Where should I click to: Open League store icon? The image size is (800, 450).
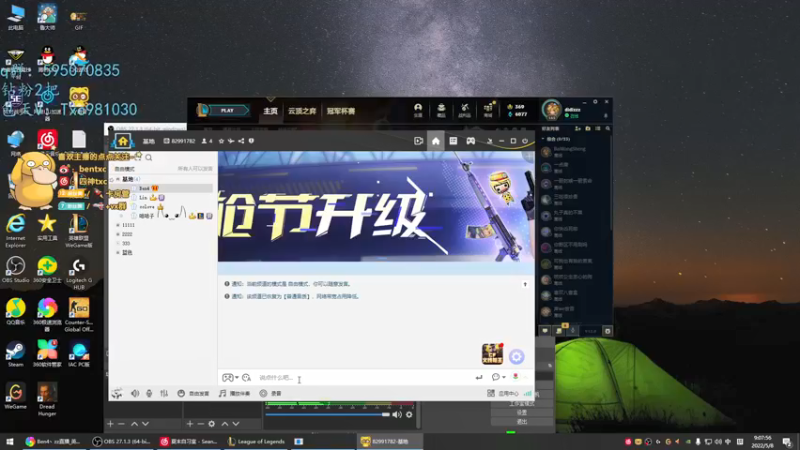[488, 110]
